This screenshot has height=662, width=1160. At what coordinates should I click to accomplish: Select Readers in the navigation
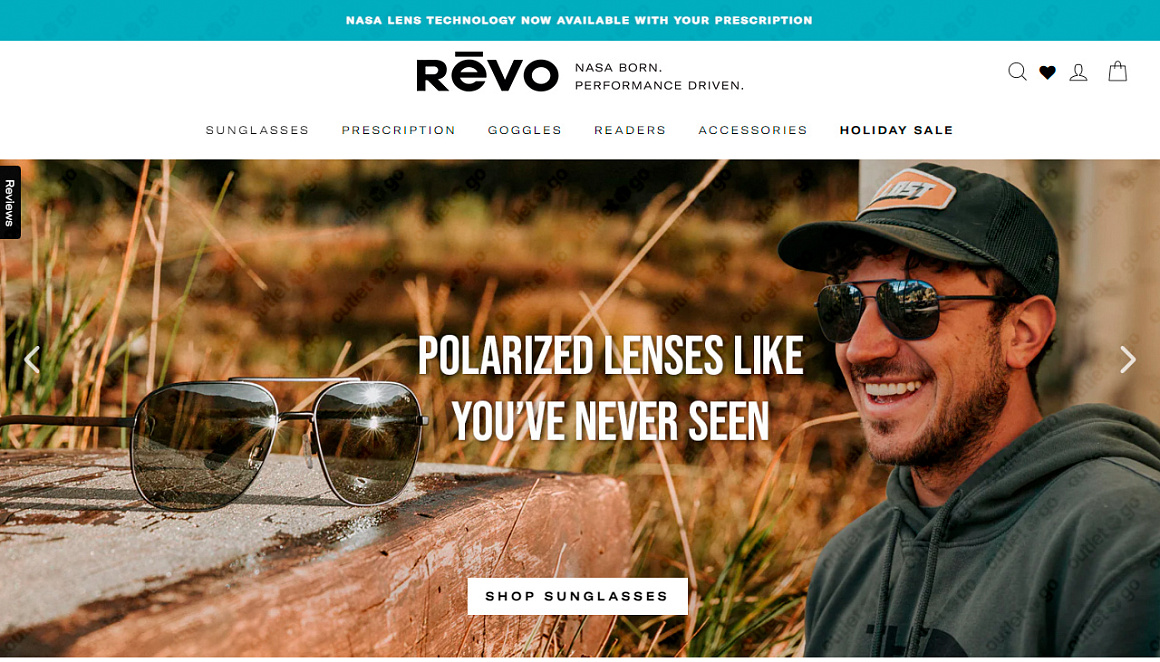point(630,130)
